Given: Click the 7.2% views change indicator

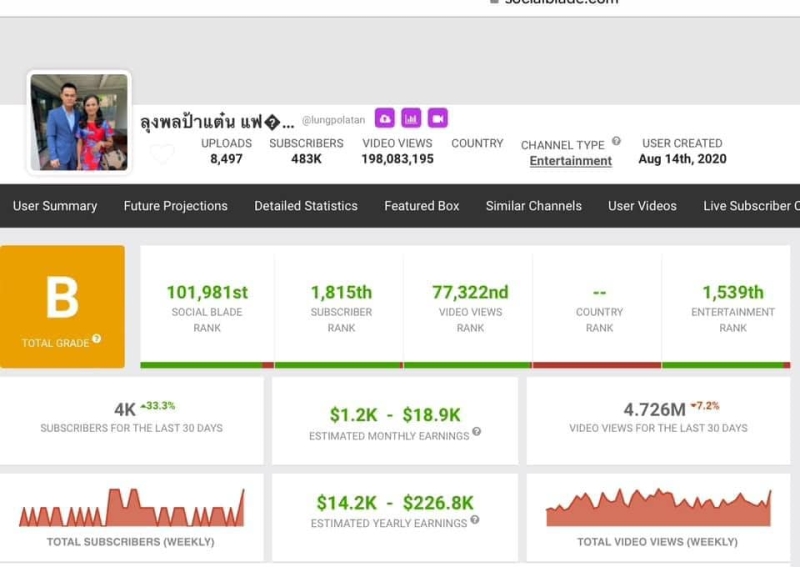Looking at the screenshot, I should tap(705, 406).
